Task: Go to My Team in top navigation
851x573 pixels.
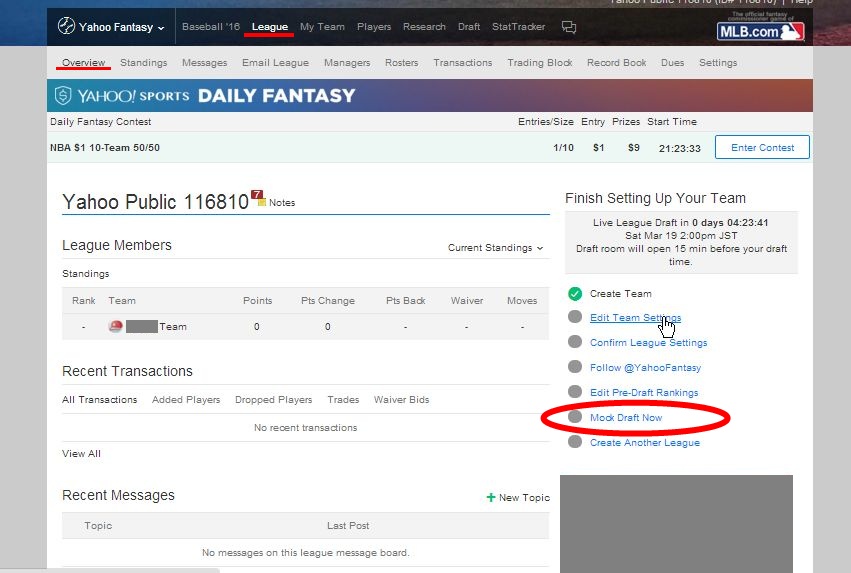Action: pos(322,27)
